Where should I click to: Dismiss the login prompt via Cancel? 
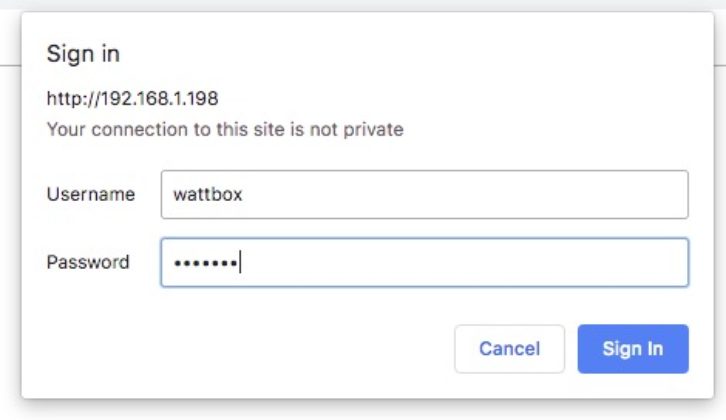click(509, 349)
